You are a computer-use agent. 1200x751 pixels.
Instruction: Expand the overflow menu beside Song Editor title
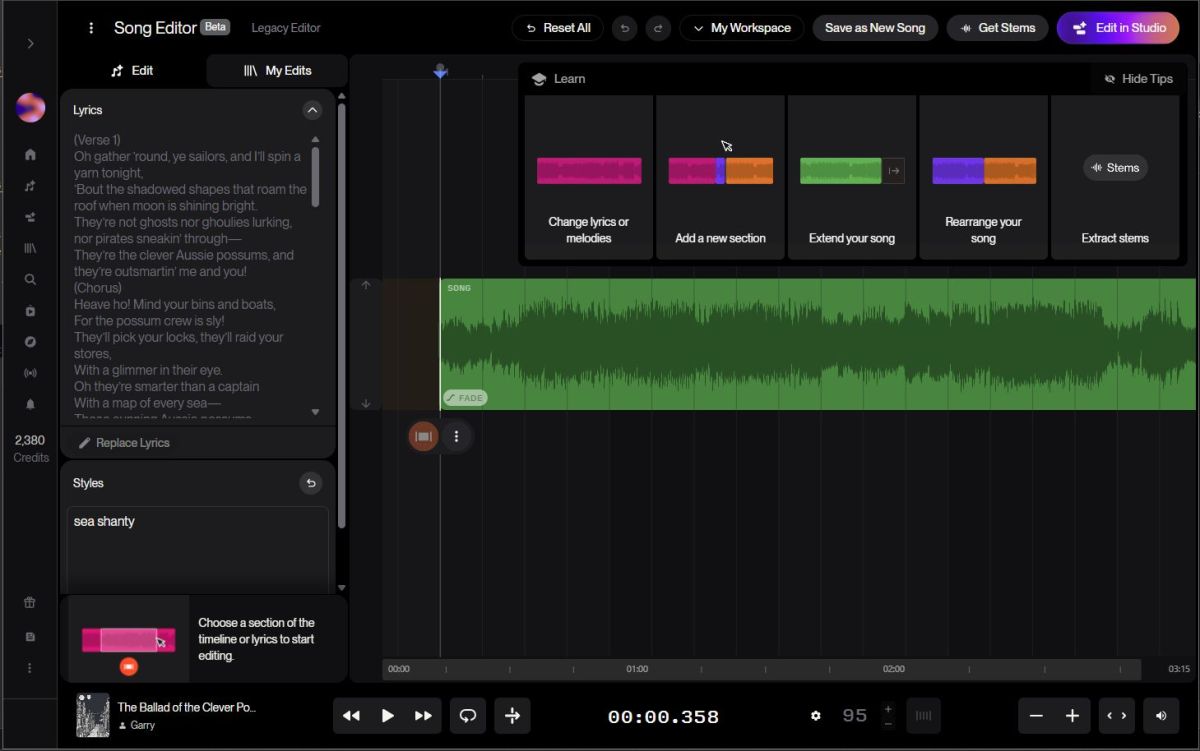91,27
